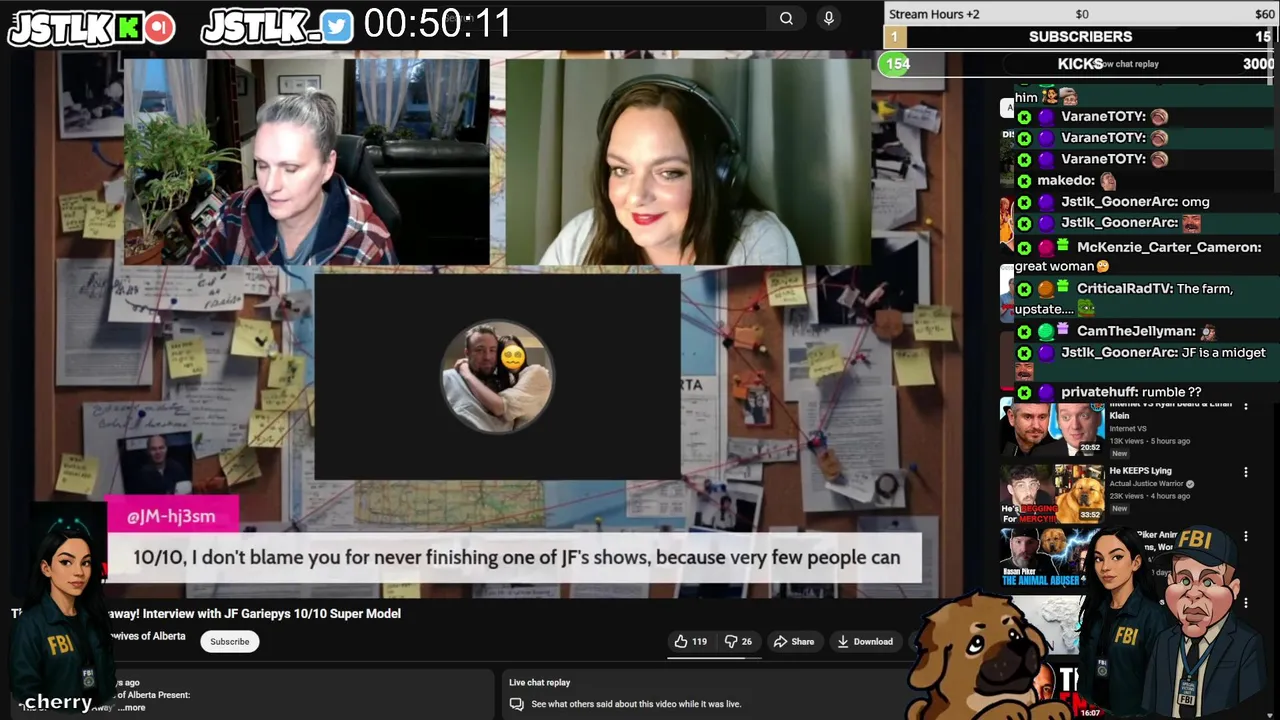Dislike the video with thumbs-down icon
The height and width of the screenshot is (720, 1280).
pyautogui.click(x=739, y=641)
